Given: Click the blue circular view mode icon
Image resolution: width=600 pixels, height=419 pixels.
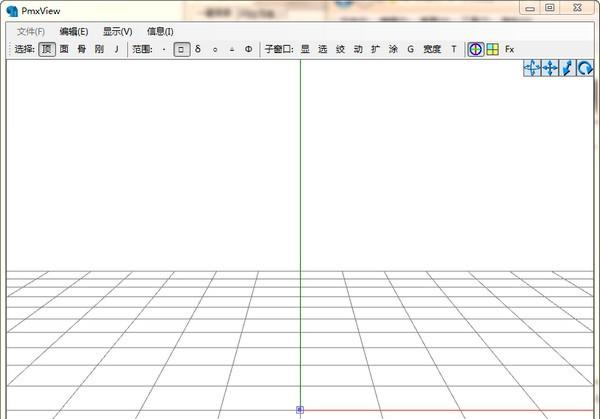Looking at the screenshot, I should tap(475, 49).
